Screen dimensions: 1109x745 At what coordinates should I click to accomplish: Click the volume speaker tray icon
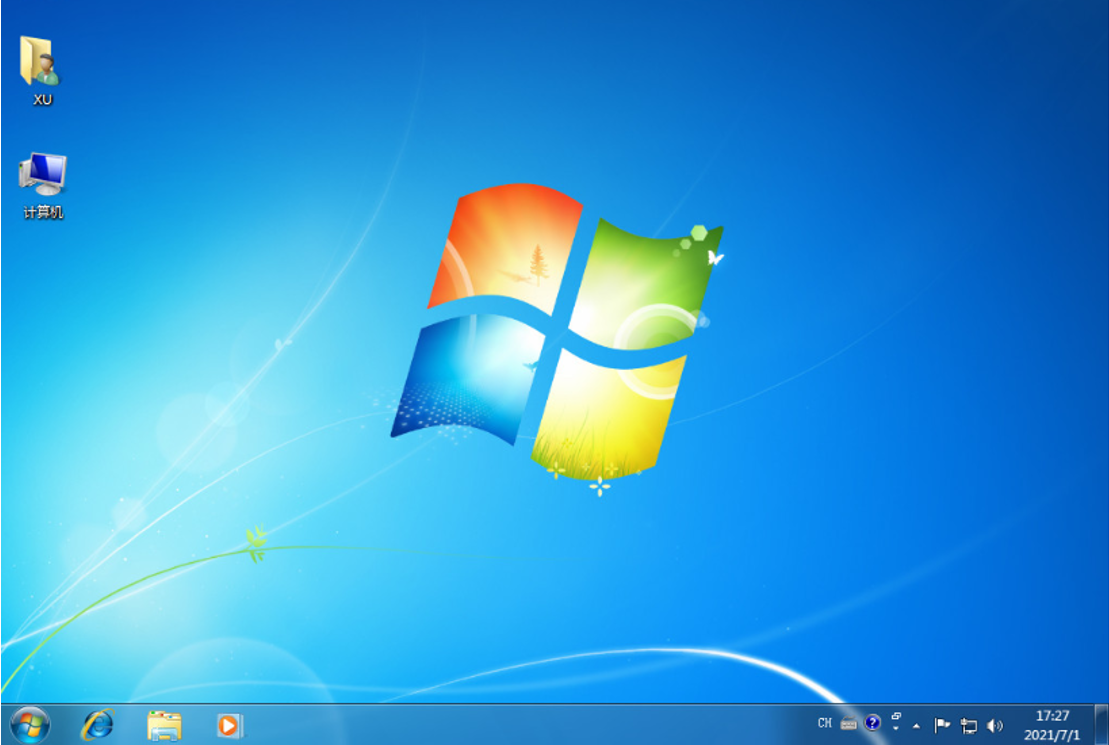[x=994, y=725]
